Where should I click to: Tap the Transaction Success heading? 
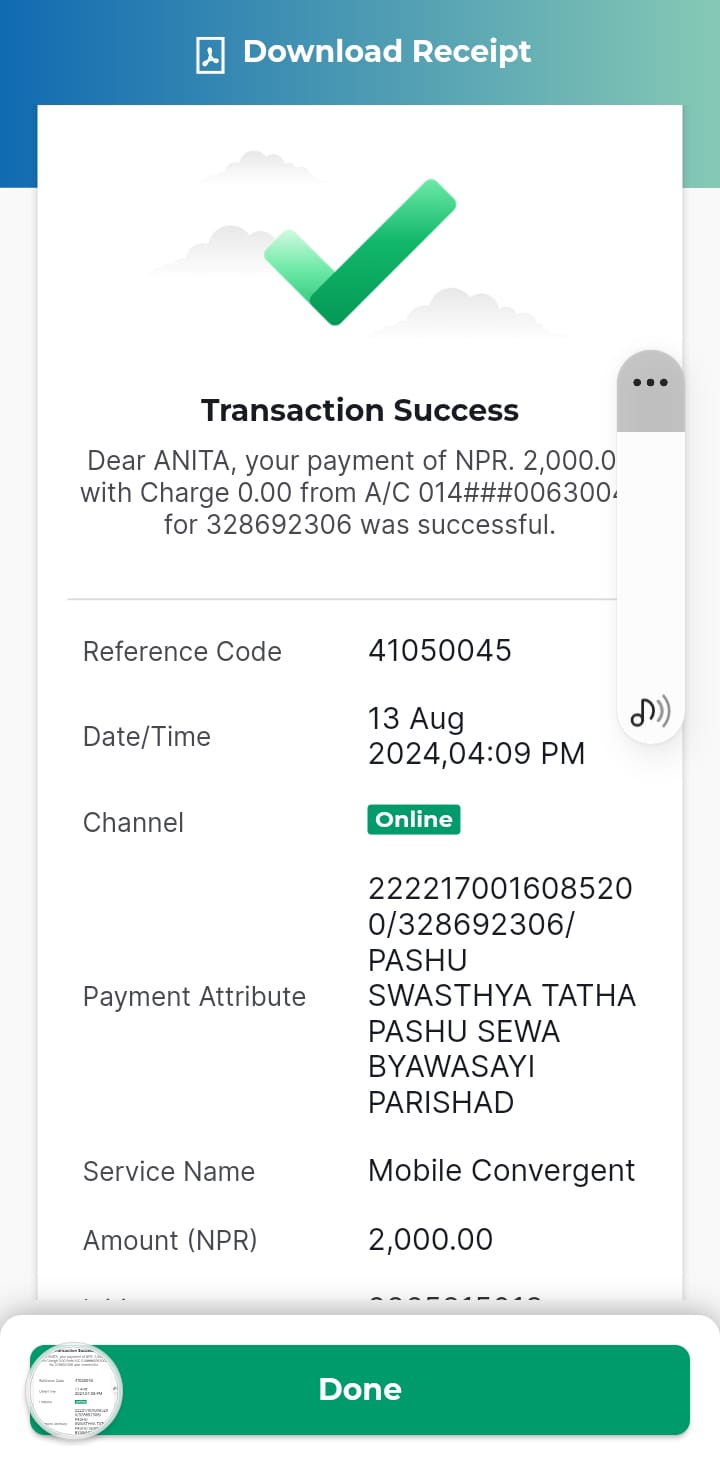360,410
